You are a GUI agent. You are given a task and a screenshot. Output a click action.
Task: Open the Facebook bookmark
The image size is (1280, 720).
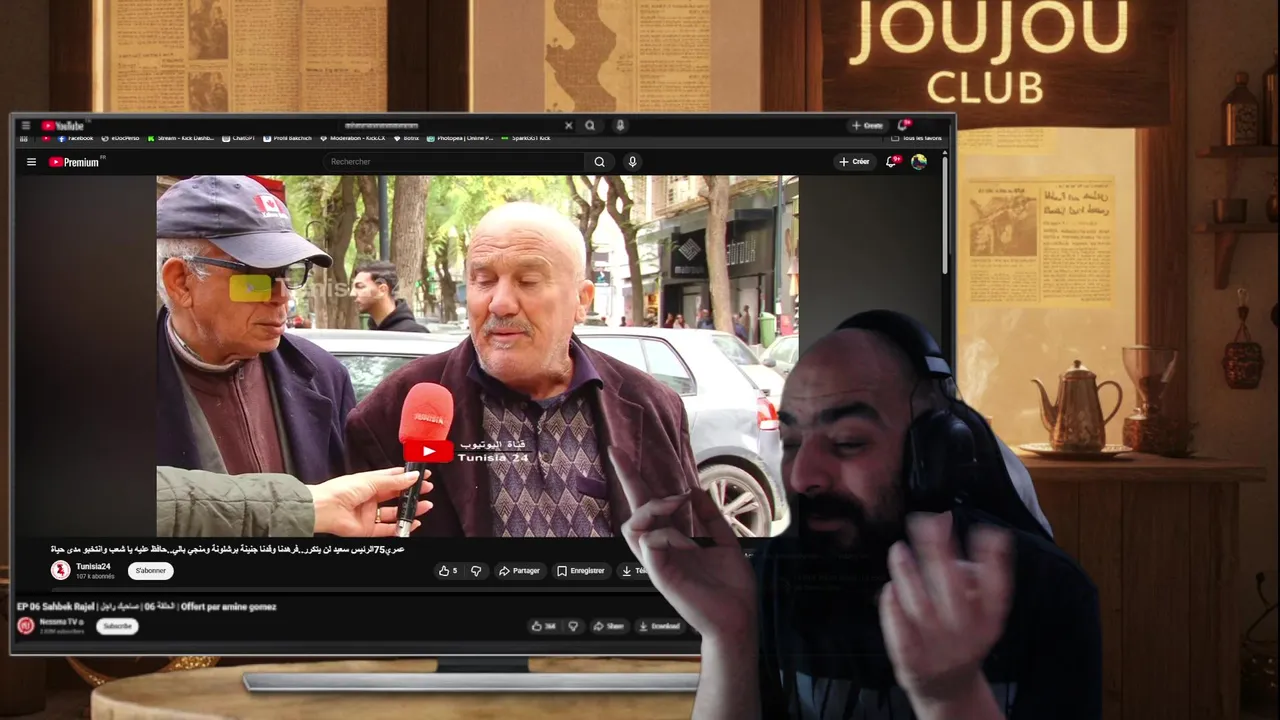click(x=75, y=138)
